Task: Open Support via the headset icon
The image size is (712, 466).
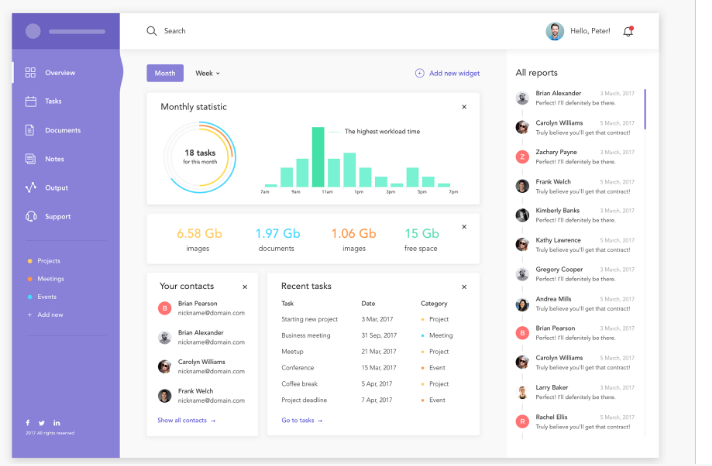Action: (30, 216)
